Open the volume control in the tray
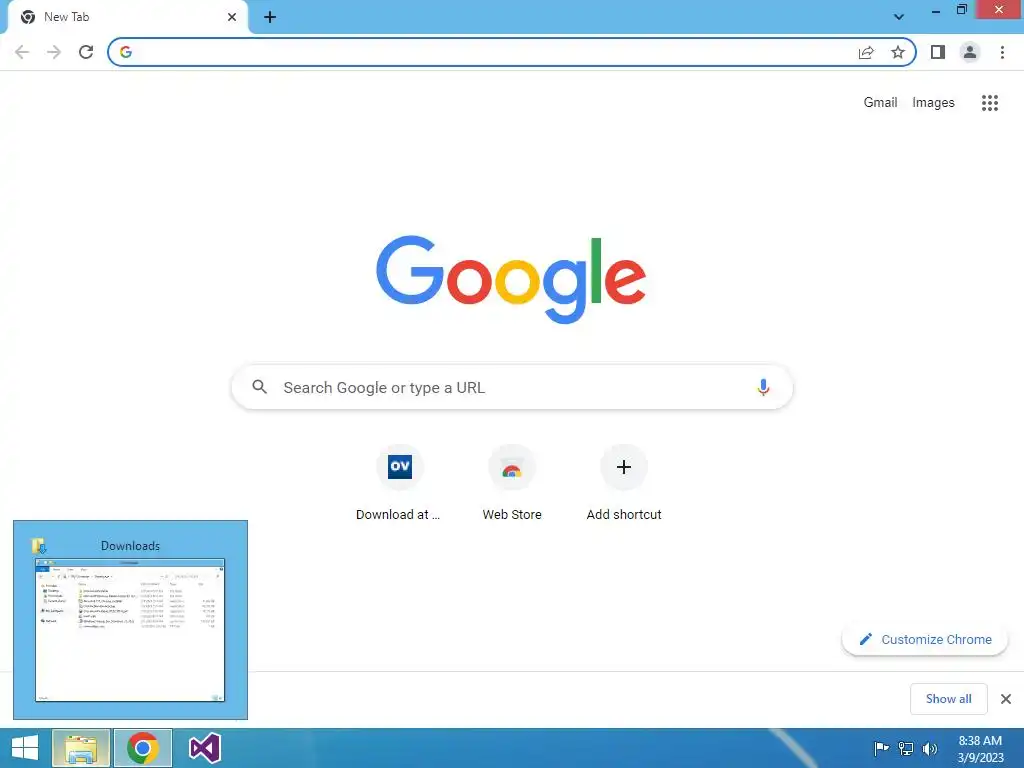Viewport: 1024px width, 768px height. (x=929, y=748)
